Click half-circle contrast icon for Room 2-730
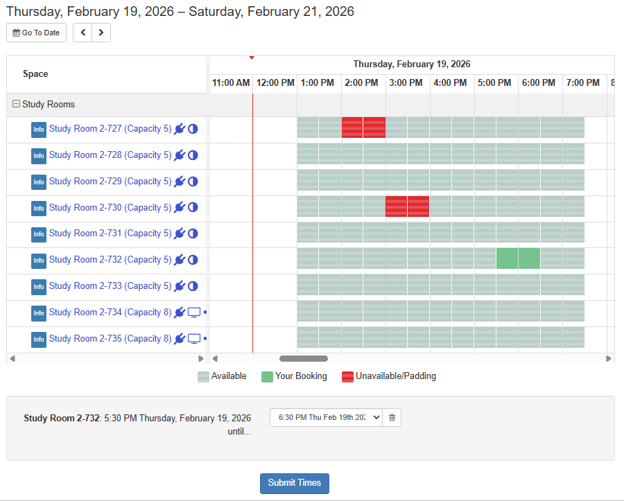624x501 pixels. pos(193,207)
